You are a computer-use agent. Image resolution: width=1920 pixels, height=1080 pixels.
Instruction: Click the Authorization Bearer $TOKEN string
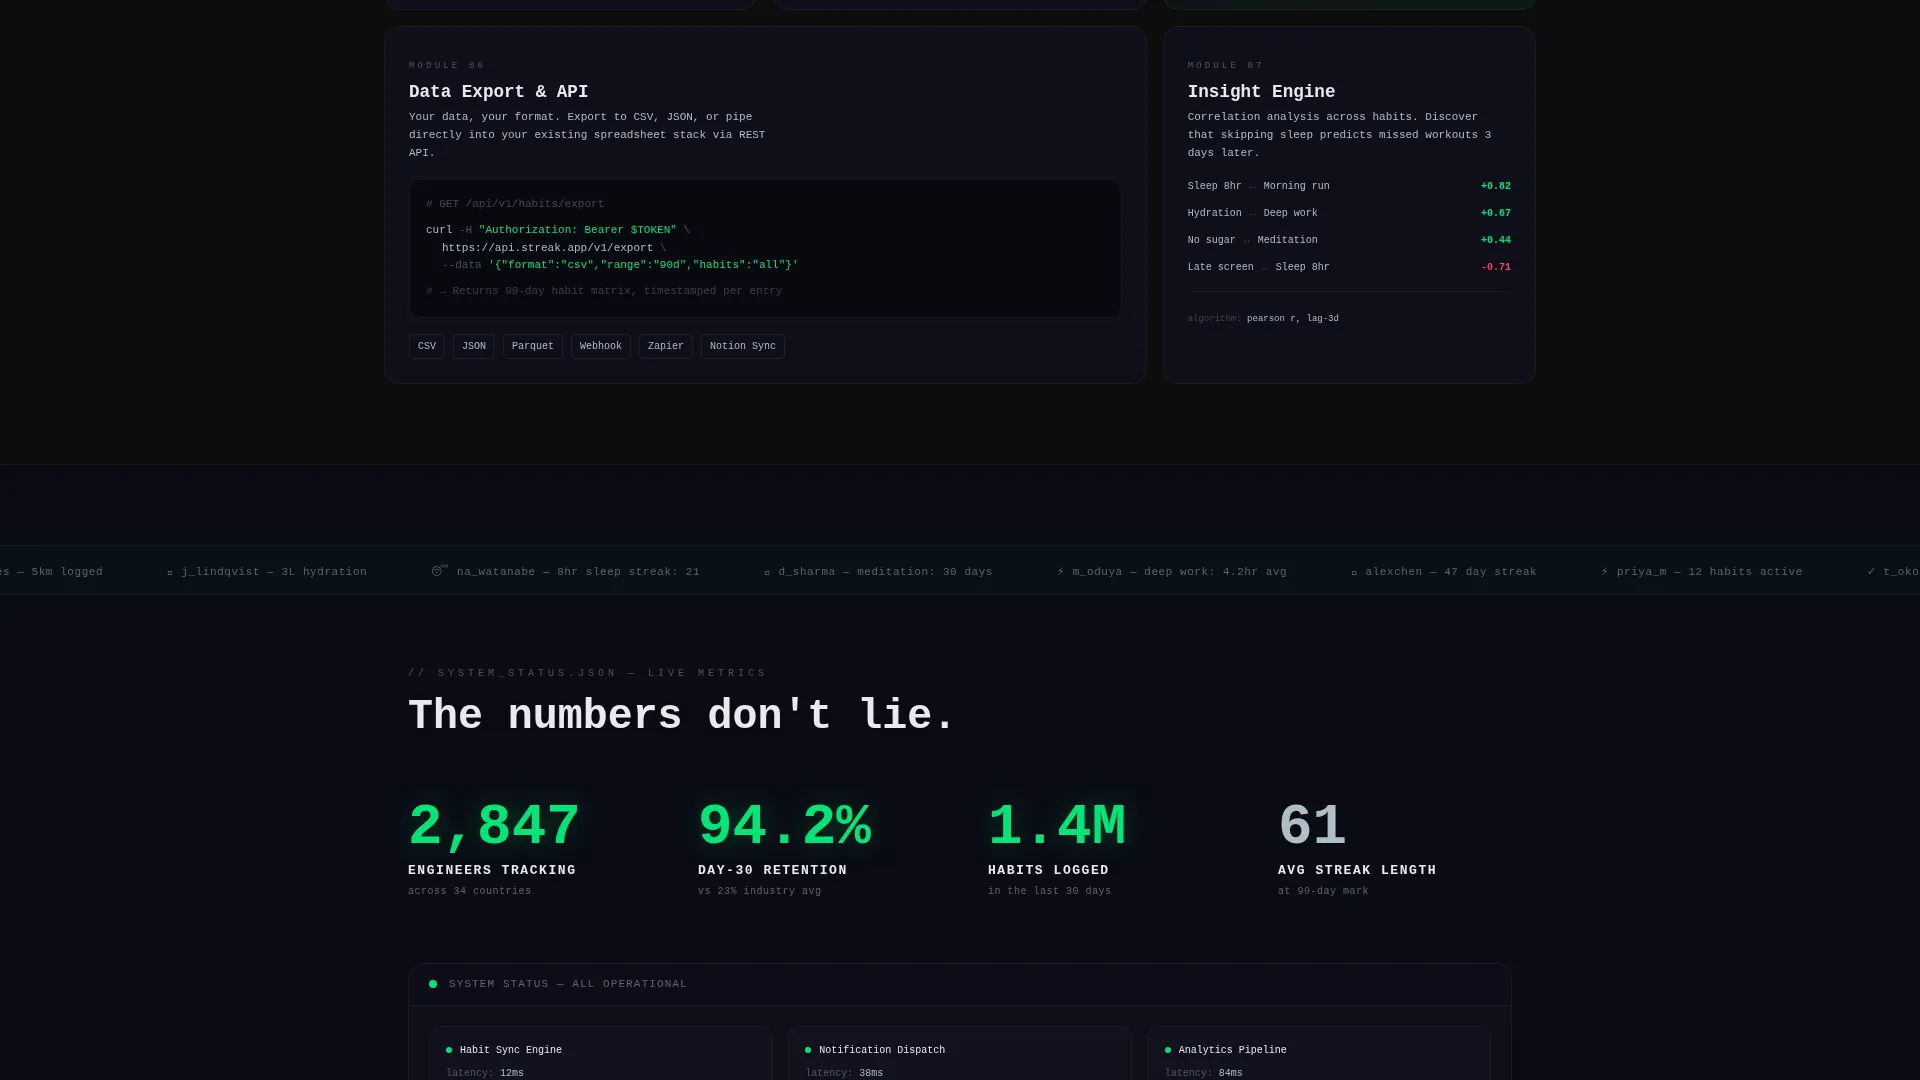coord(578,230)
